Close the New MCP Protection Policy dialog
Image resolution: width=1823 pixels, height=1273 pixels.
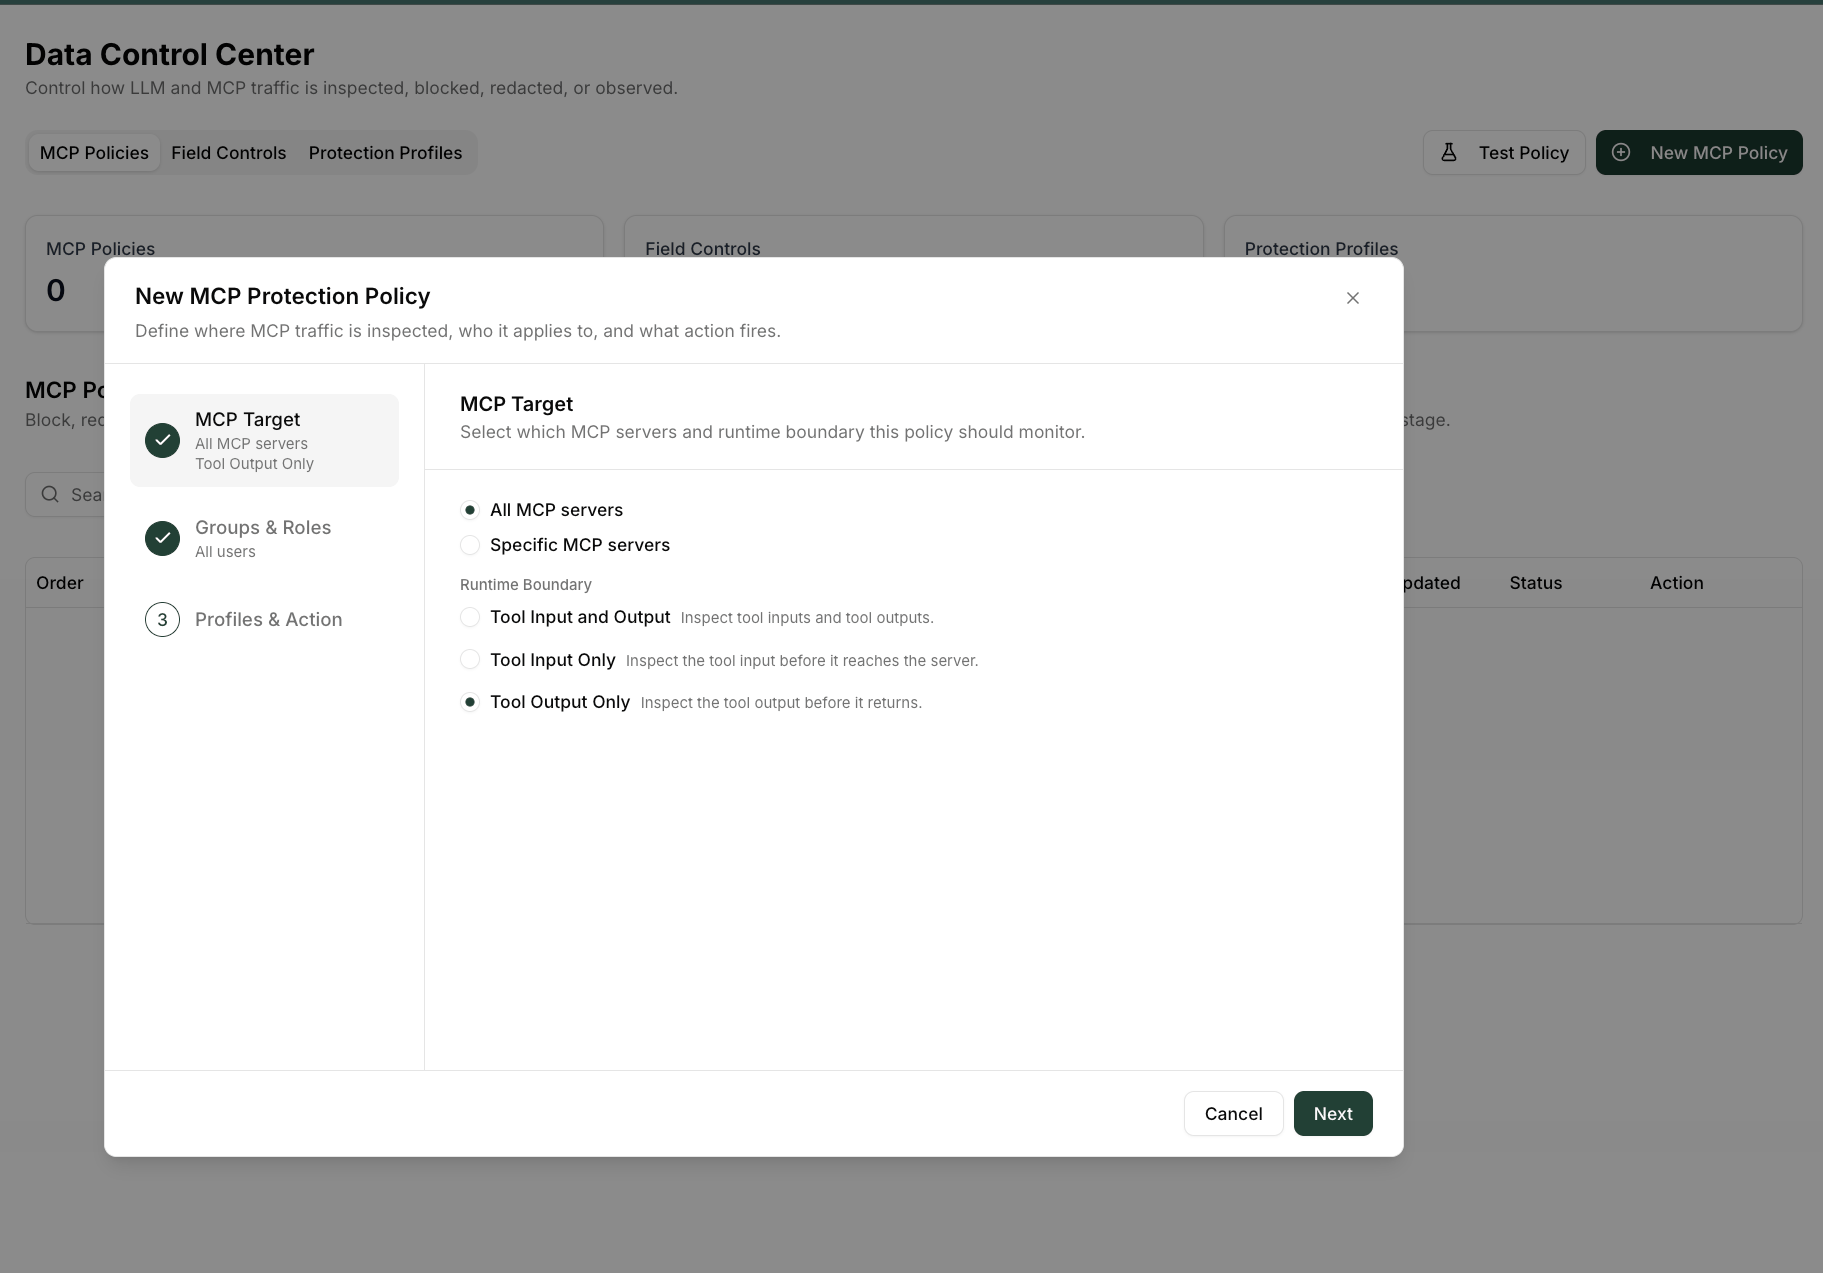tap(1352, 298)
